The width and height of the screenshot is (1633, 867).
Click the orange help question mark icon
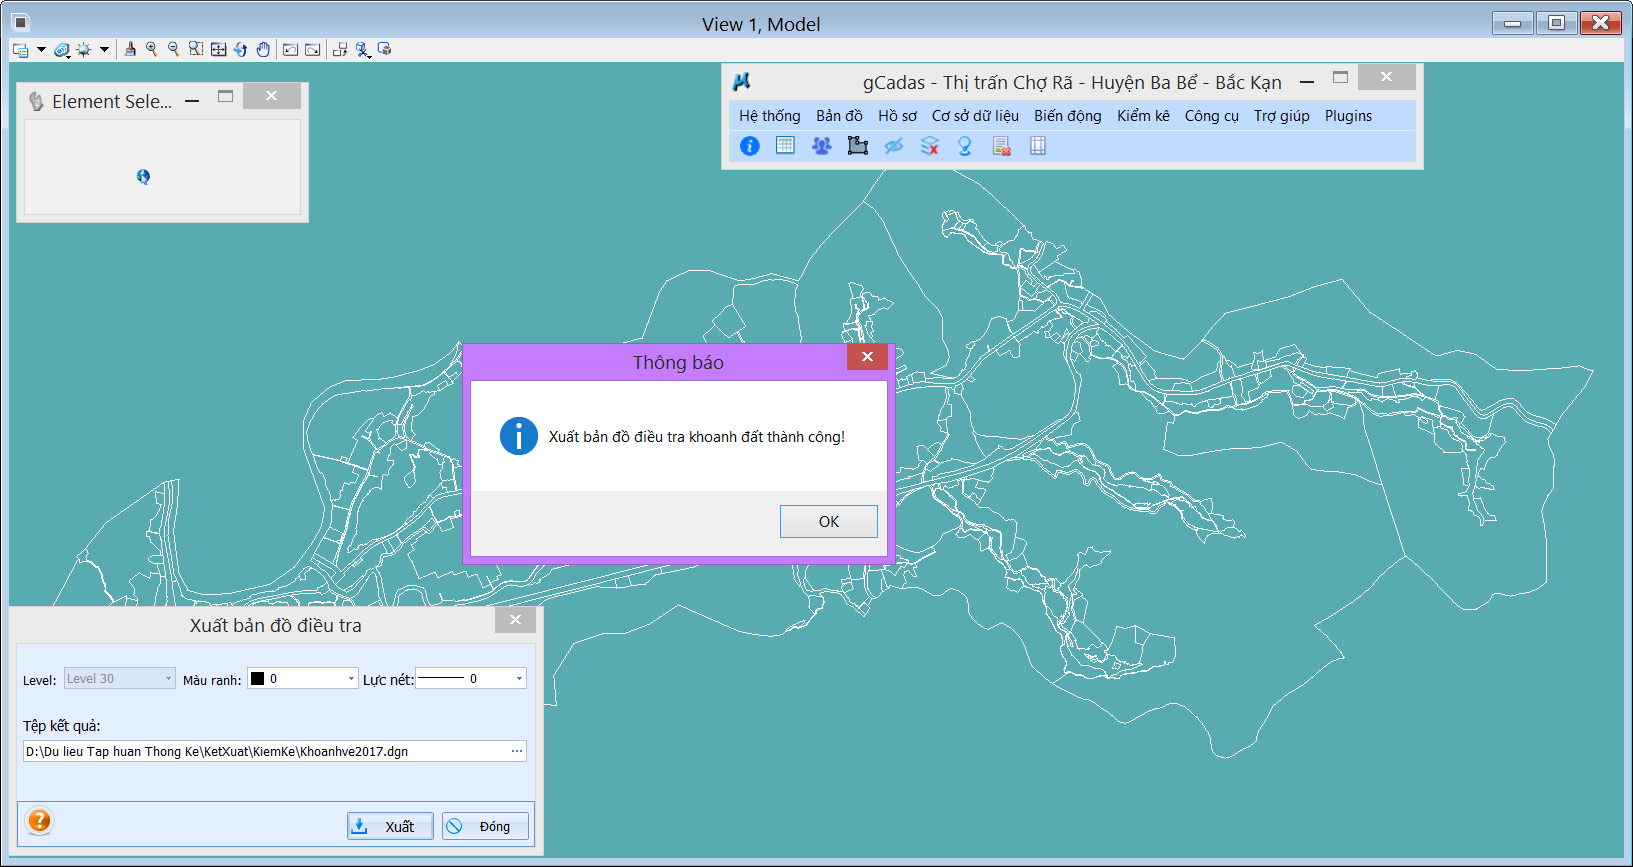click(39, 821)
